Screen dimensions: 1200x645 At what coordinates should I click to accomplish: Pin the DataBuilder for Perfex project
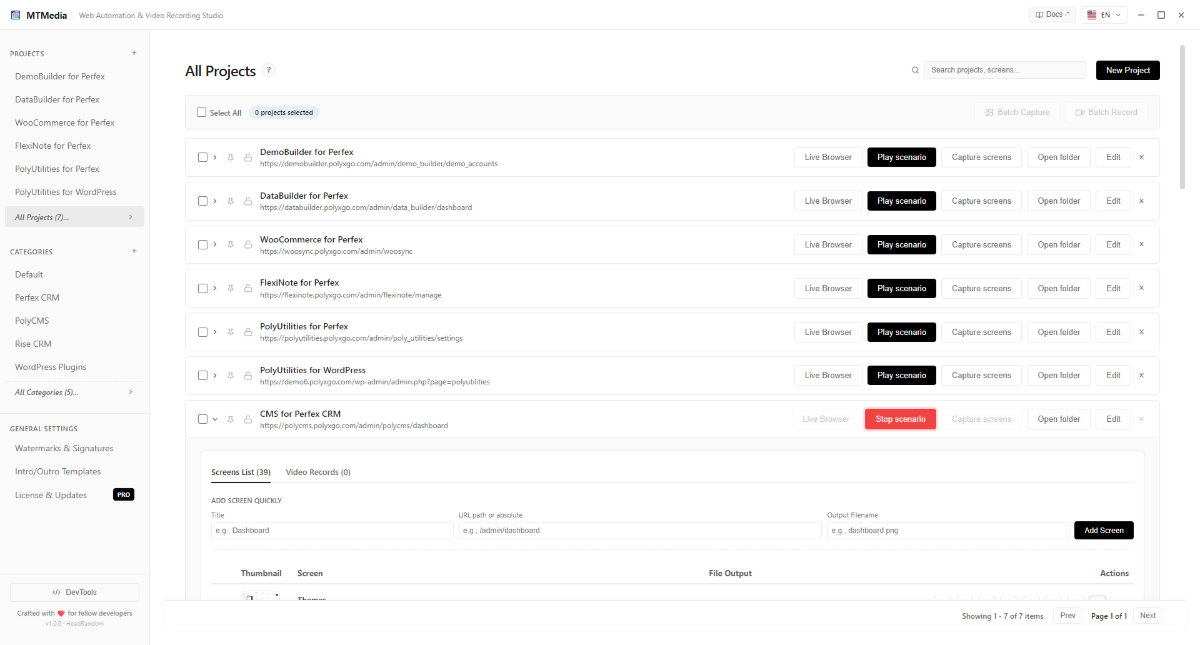[230, 201]
